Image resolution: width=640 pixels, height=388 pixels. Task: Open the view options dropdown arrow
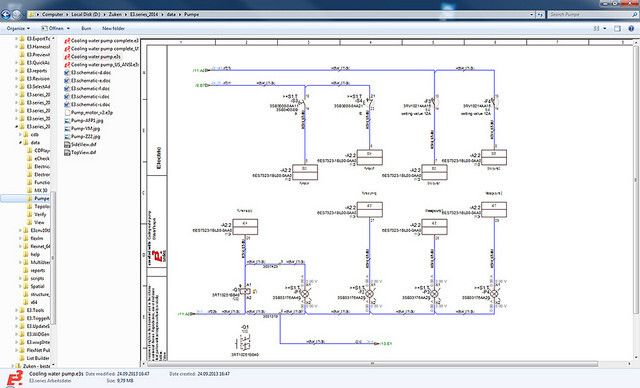pyautogui.click(x=604, y=29)
